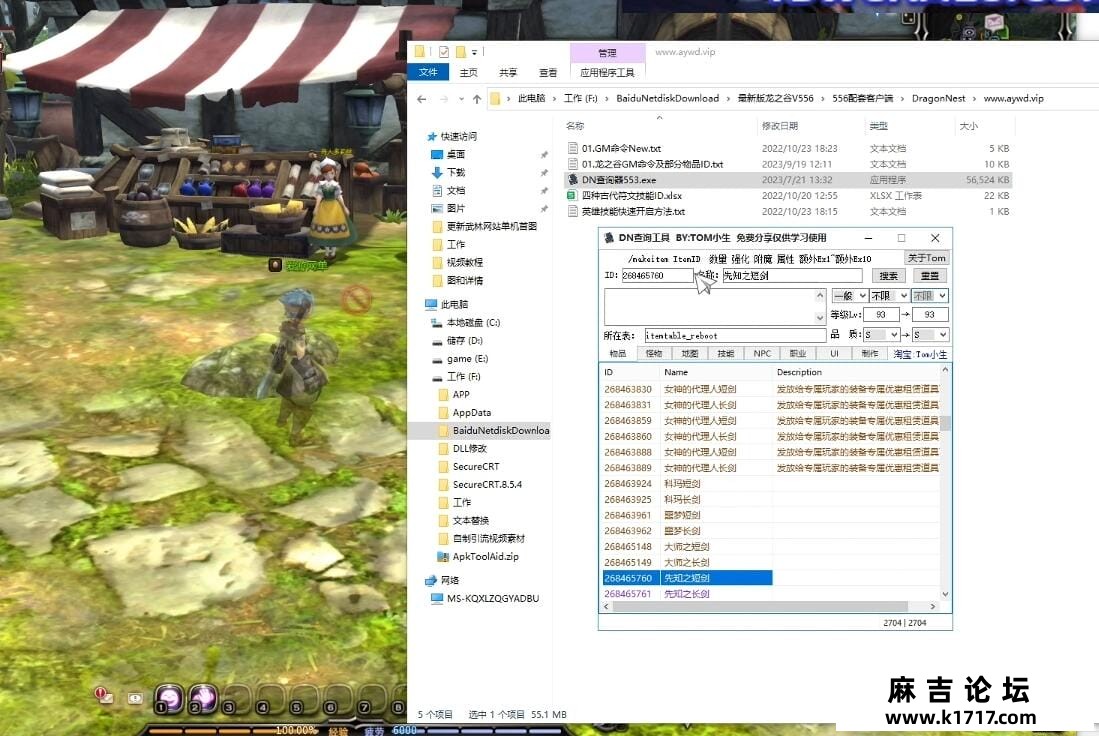Click into the 名称 name input field
This screenshot has width=1099, height=736.
coord(792,275)
